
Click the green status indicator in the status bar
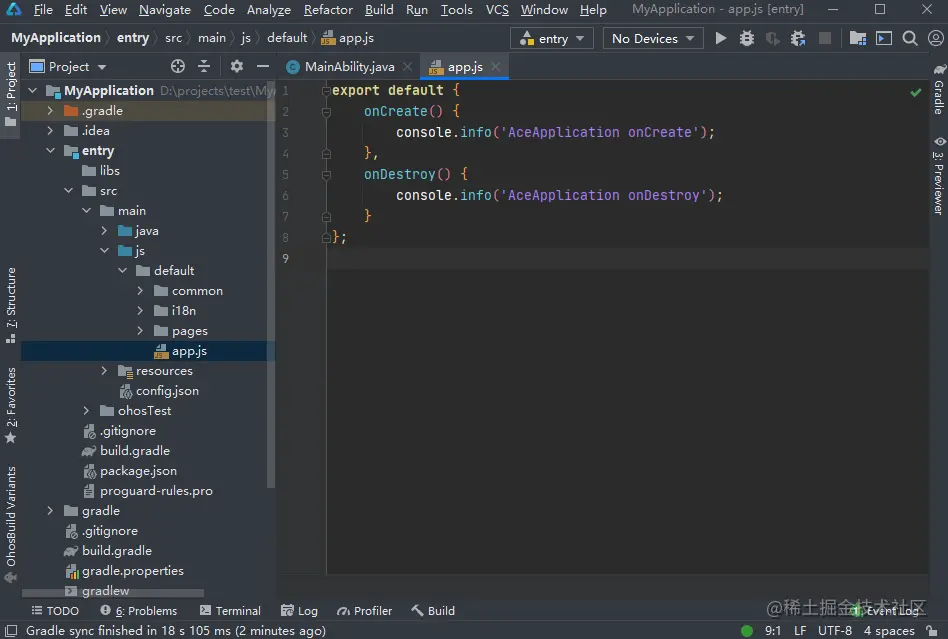[747, 631]
